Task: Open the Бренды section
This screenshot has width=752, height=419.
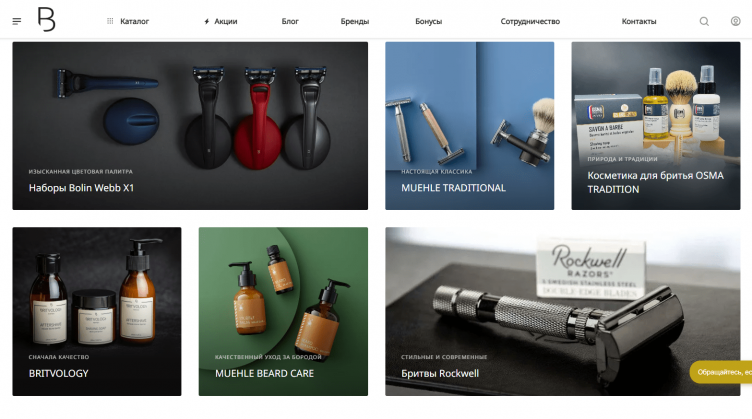Action: [355, 21]
